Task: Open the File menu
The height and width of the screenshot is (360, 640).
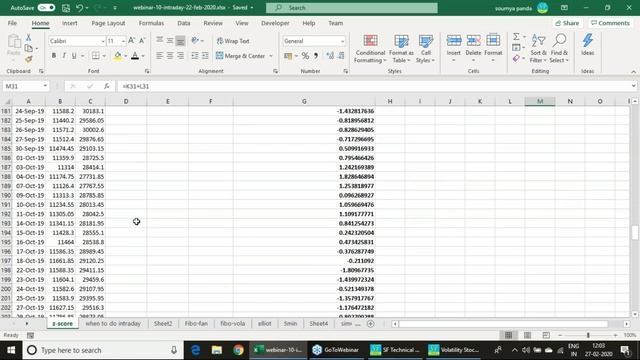Action: (x=12, y=23)
